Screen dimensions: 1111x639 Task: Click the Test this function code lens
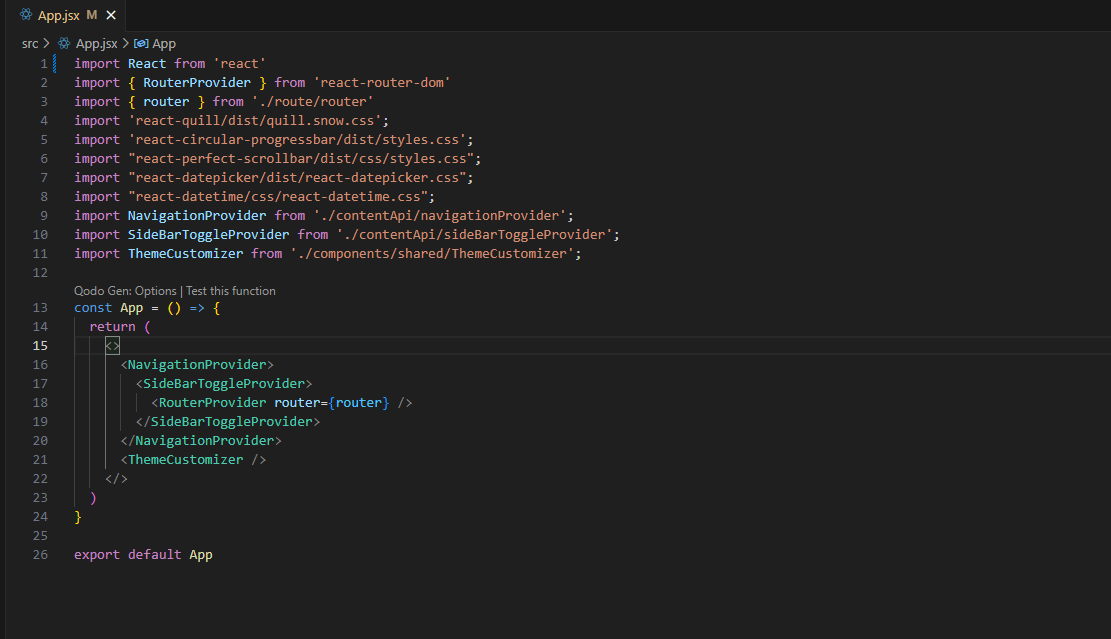tap(230, 291)
